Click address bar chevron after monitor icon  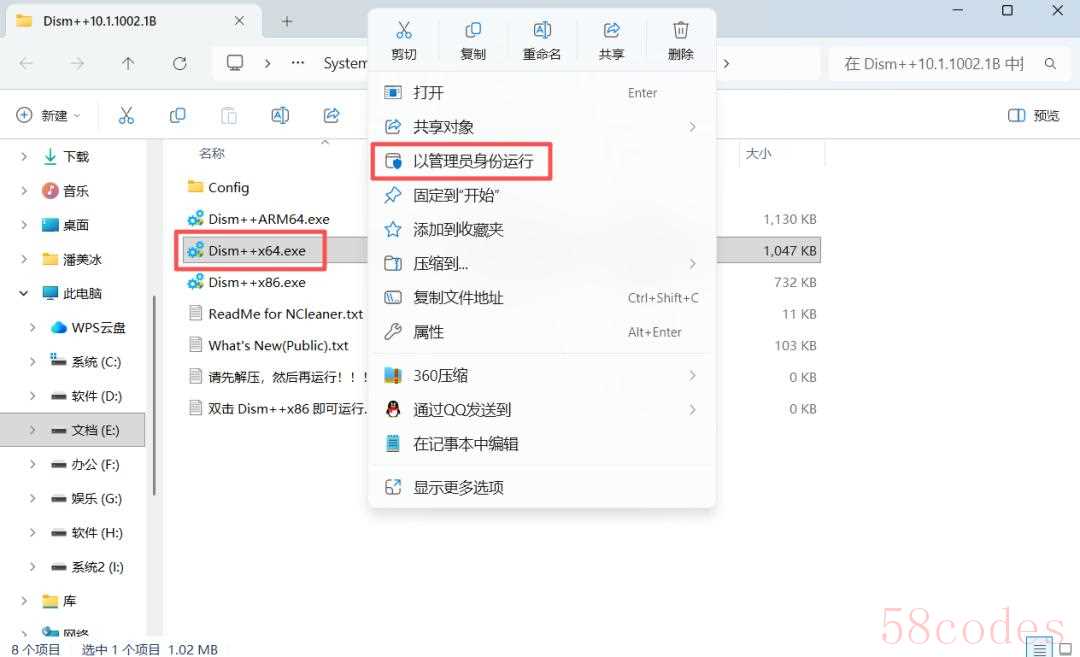(267, 63)
